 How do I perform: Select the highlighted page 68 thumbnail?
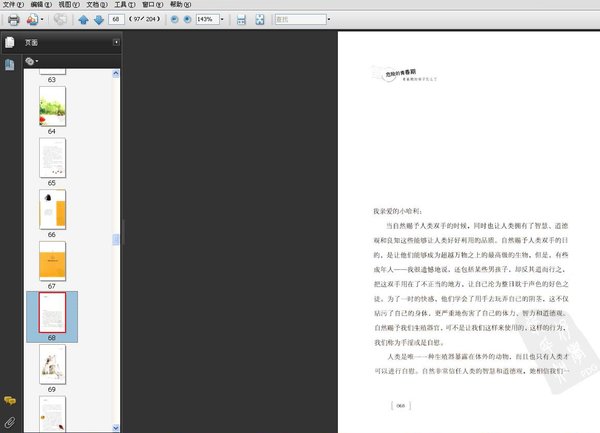coord(52,313)
